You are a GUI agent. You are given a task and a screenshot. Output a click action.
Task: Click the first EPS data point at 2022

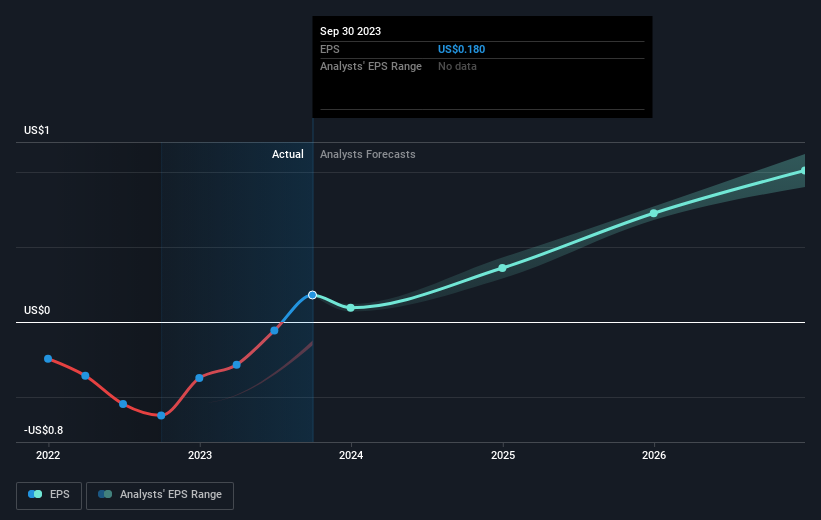coord(48,359)
